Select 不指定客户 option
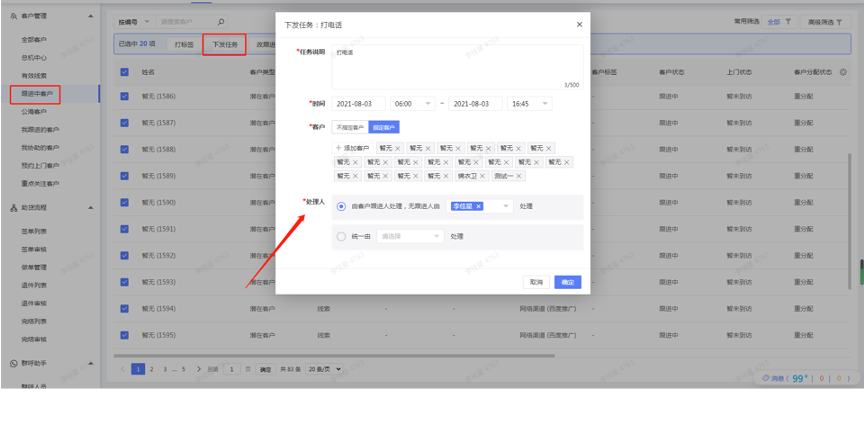This screenshot has height=422, width=864. [x=350, y=127]
